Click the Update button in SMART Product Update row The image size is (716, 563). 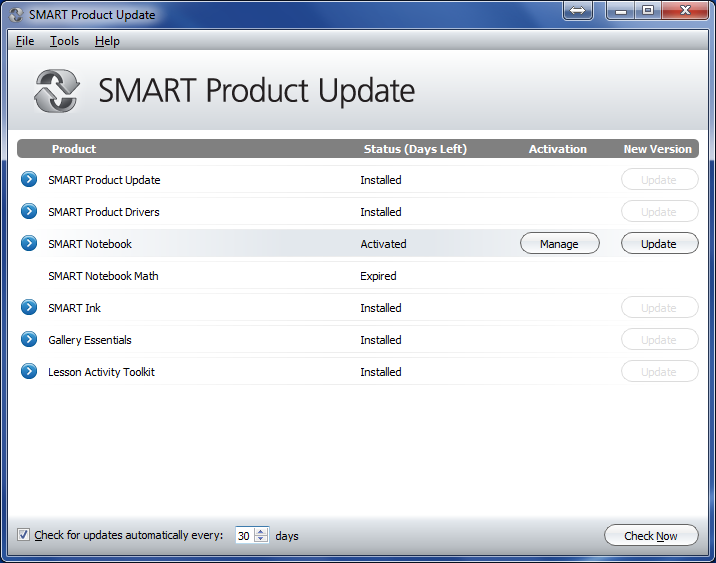(659, 179)
